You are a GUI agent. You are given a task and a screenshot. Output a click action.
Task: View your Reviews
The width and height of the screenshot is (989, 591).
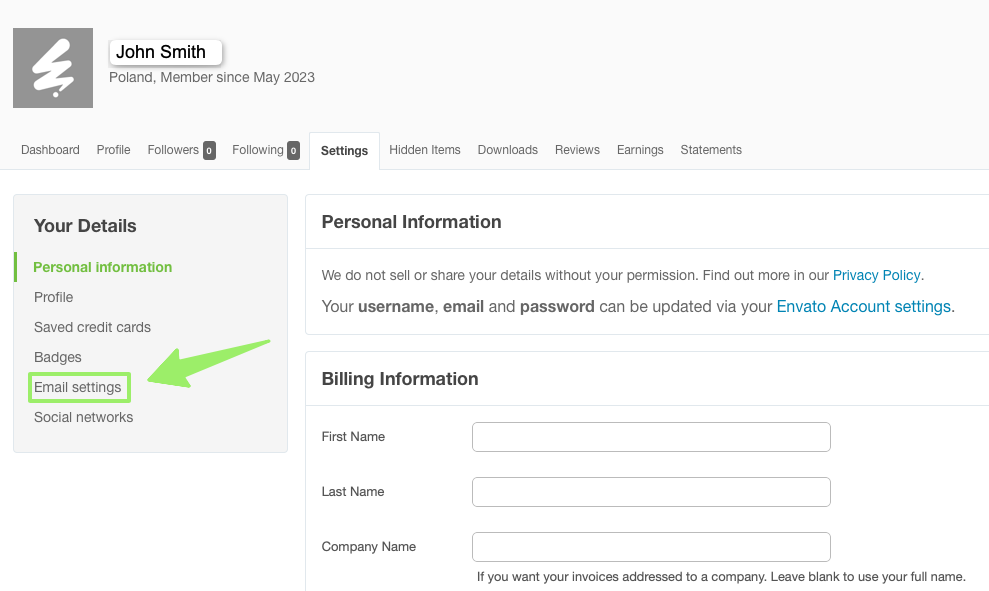577,149
